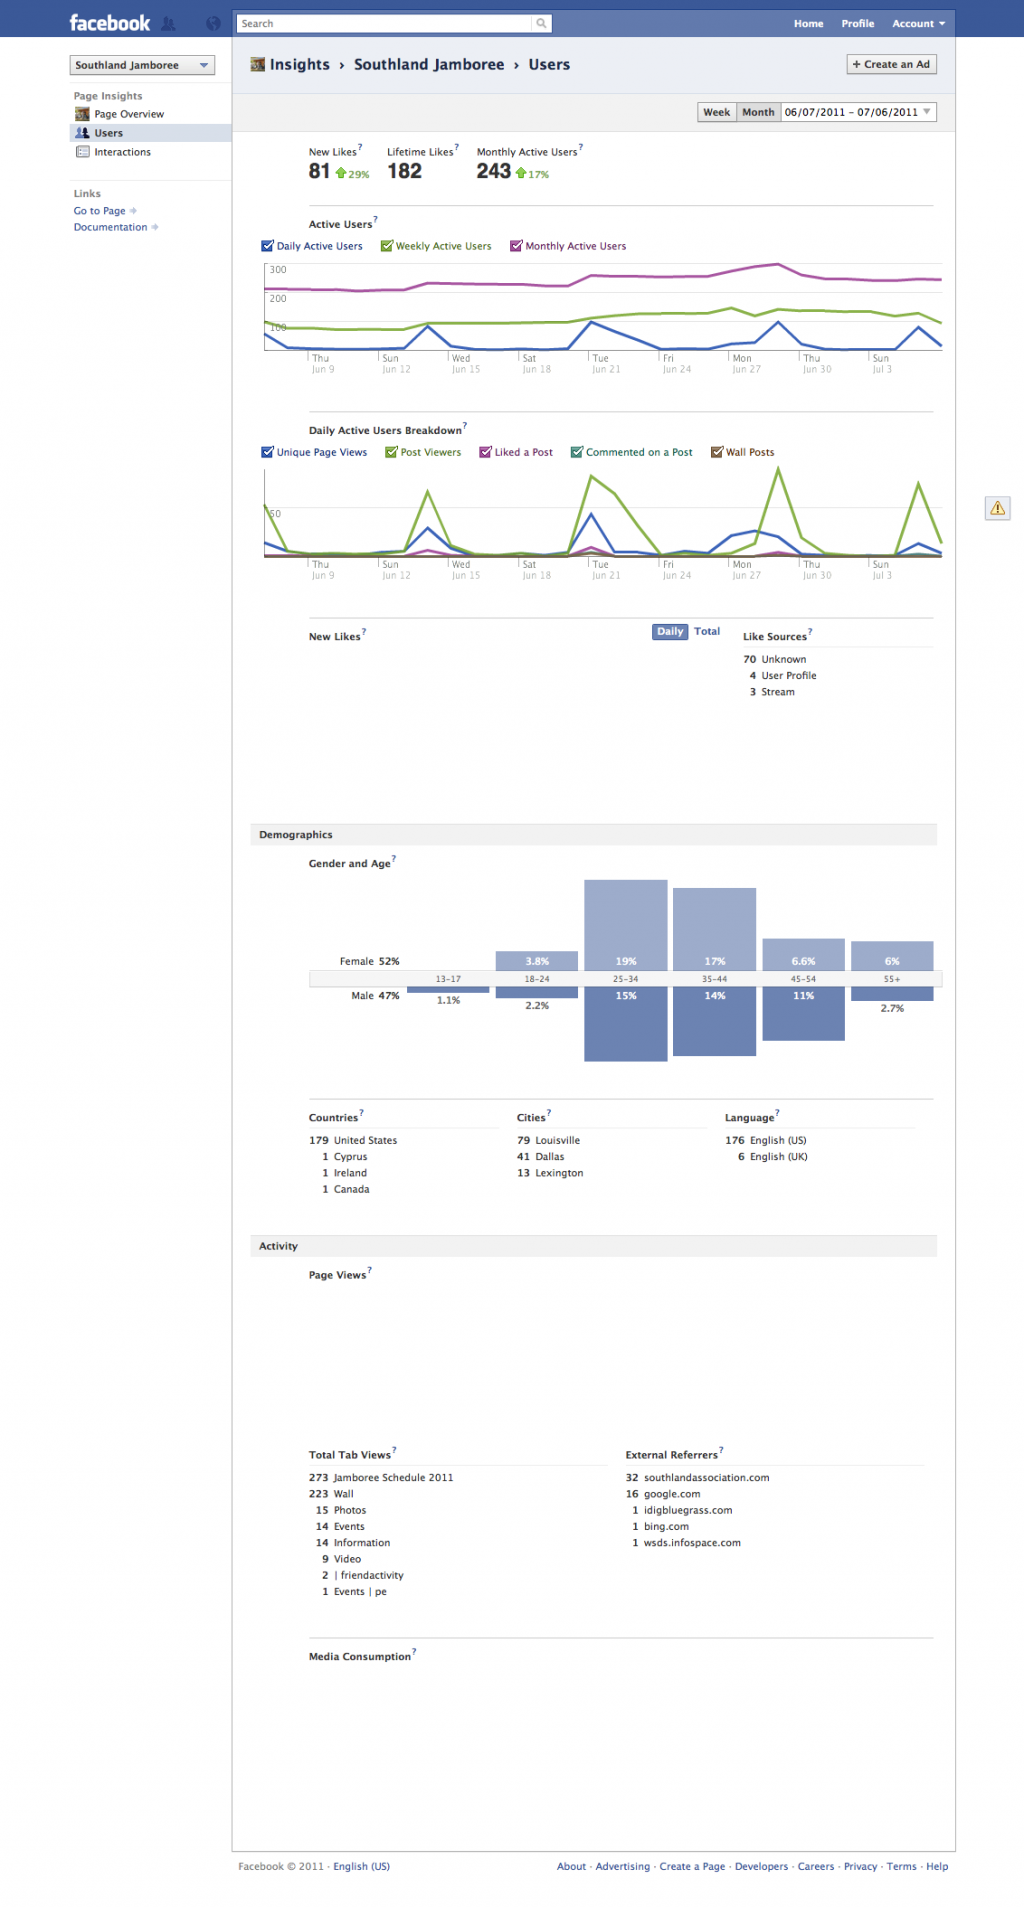The height and width of the screenshot is (1907, 1024).
Task: Open Page Overview in sidebar
Action: (x=129, y=114)
